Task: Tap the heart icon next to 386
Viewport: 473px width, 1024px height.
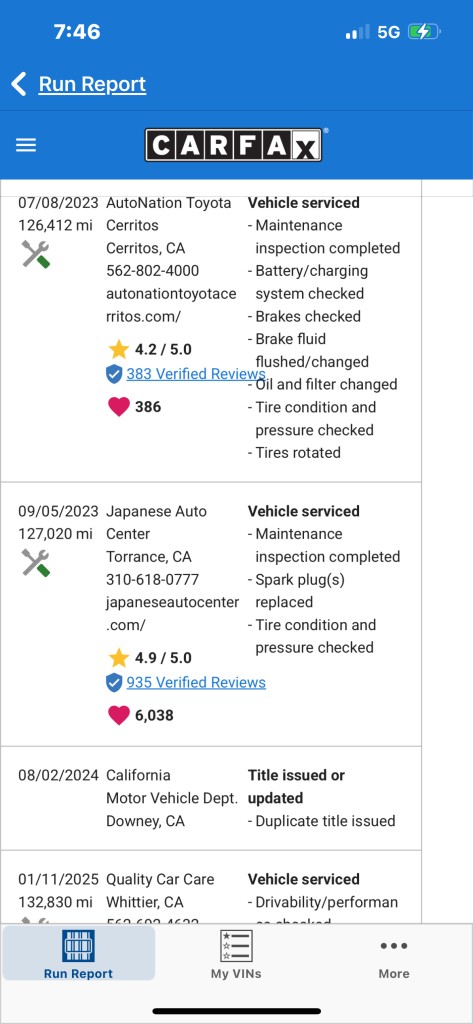Action: (x=118, y=407)
